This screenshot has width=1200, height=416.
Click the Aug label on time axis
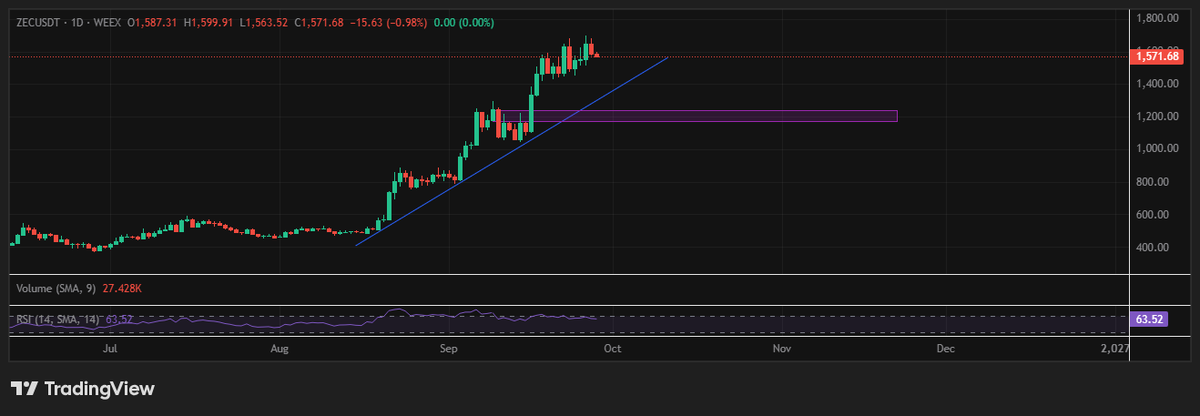point(279,349)
